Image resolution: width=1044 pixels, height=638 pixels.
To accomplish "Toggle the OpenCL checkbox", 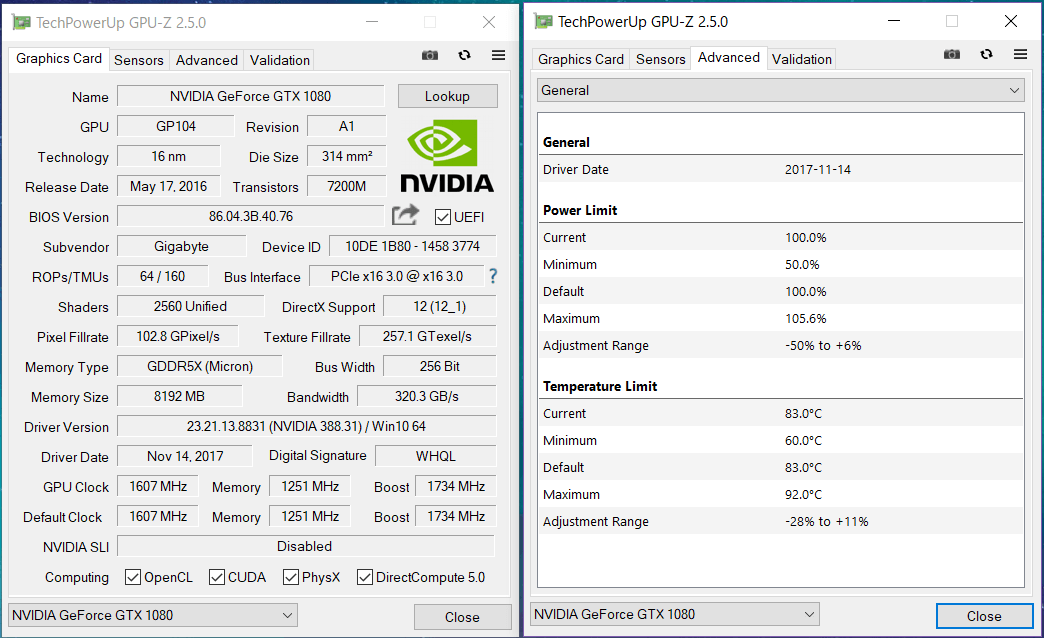I will 132,577.
